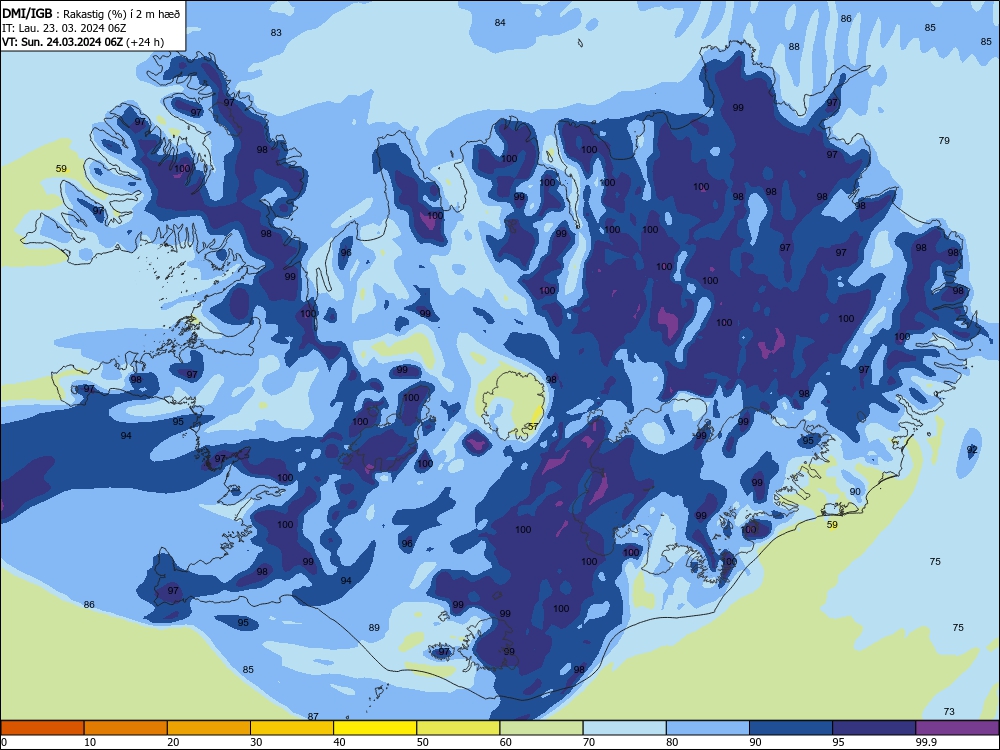Image resolution: width=1000 pixels, height=750 pixels.
Task: Click the '79' humidity value on the map
Action: [x=944, y=140]
